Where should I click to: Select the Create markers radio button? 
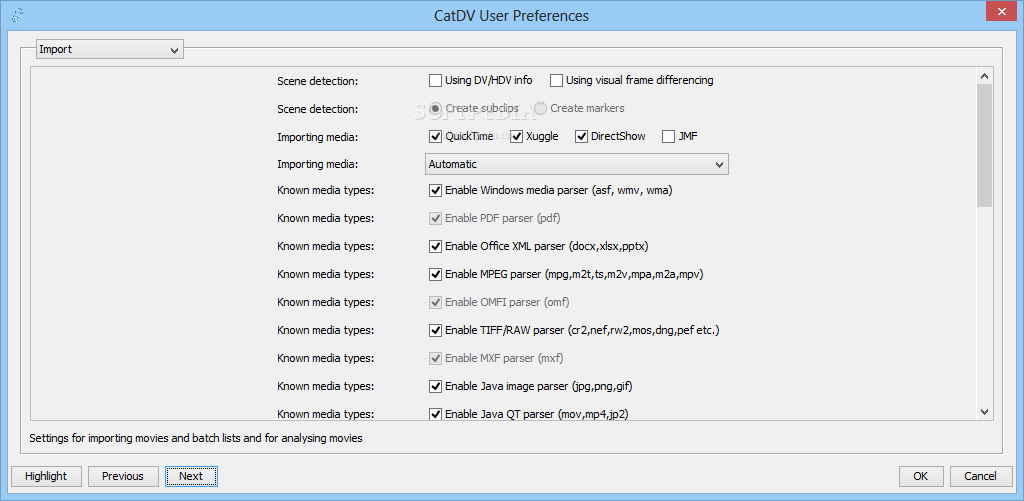541,108
